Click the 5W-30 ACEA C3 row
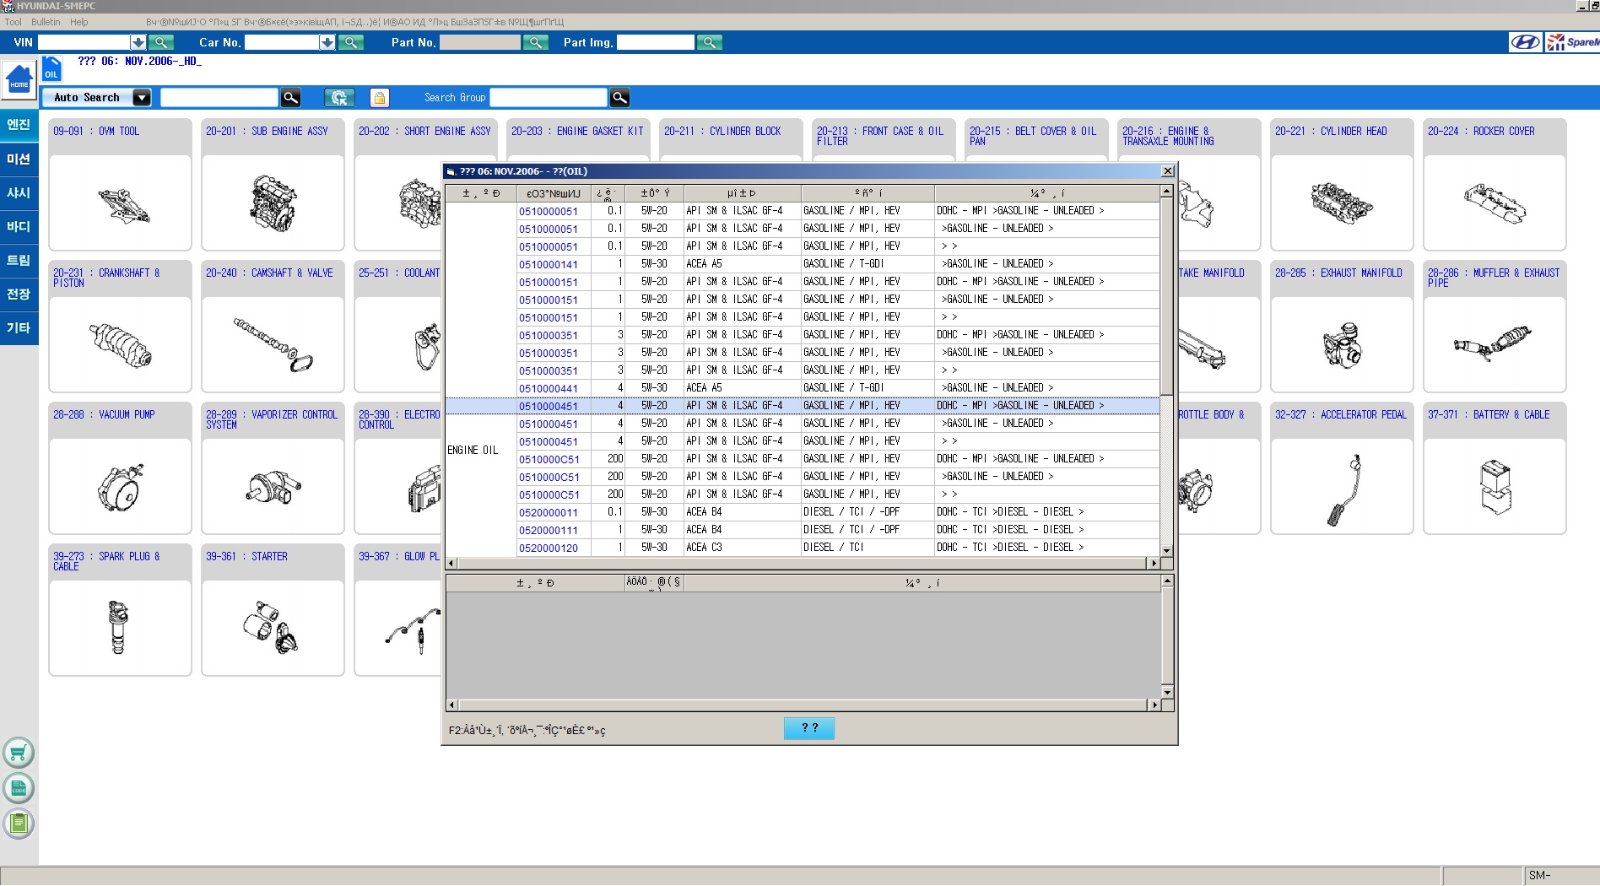1600x886 pixels. [802, 548]
